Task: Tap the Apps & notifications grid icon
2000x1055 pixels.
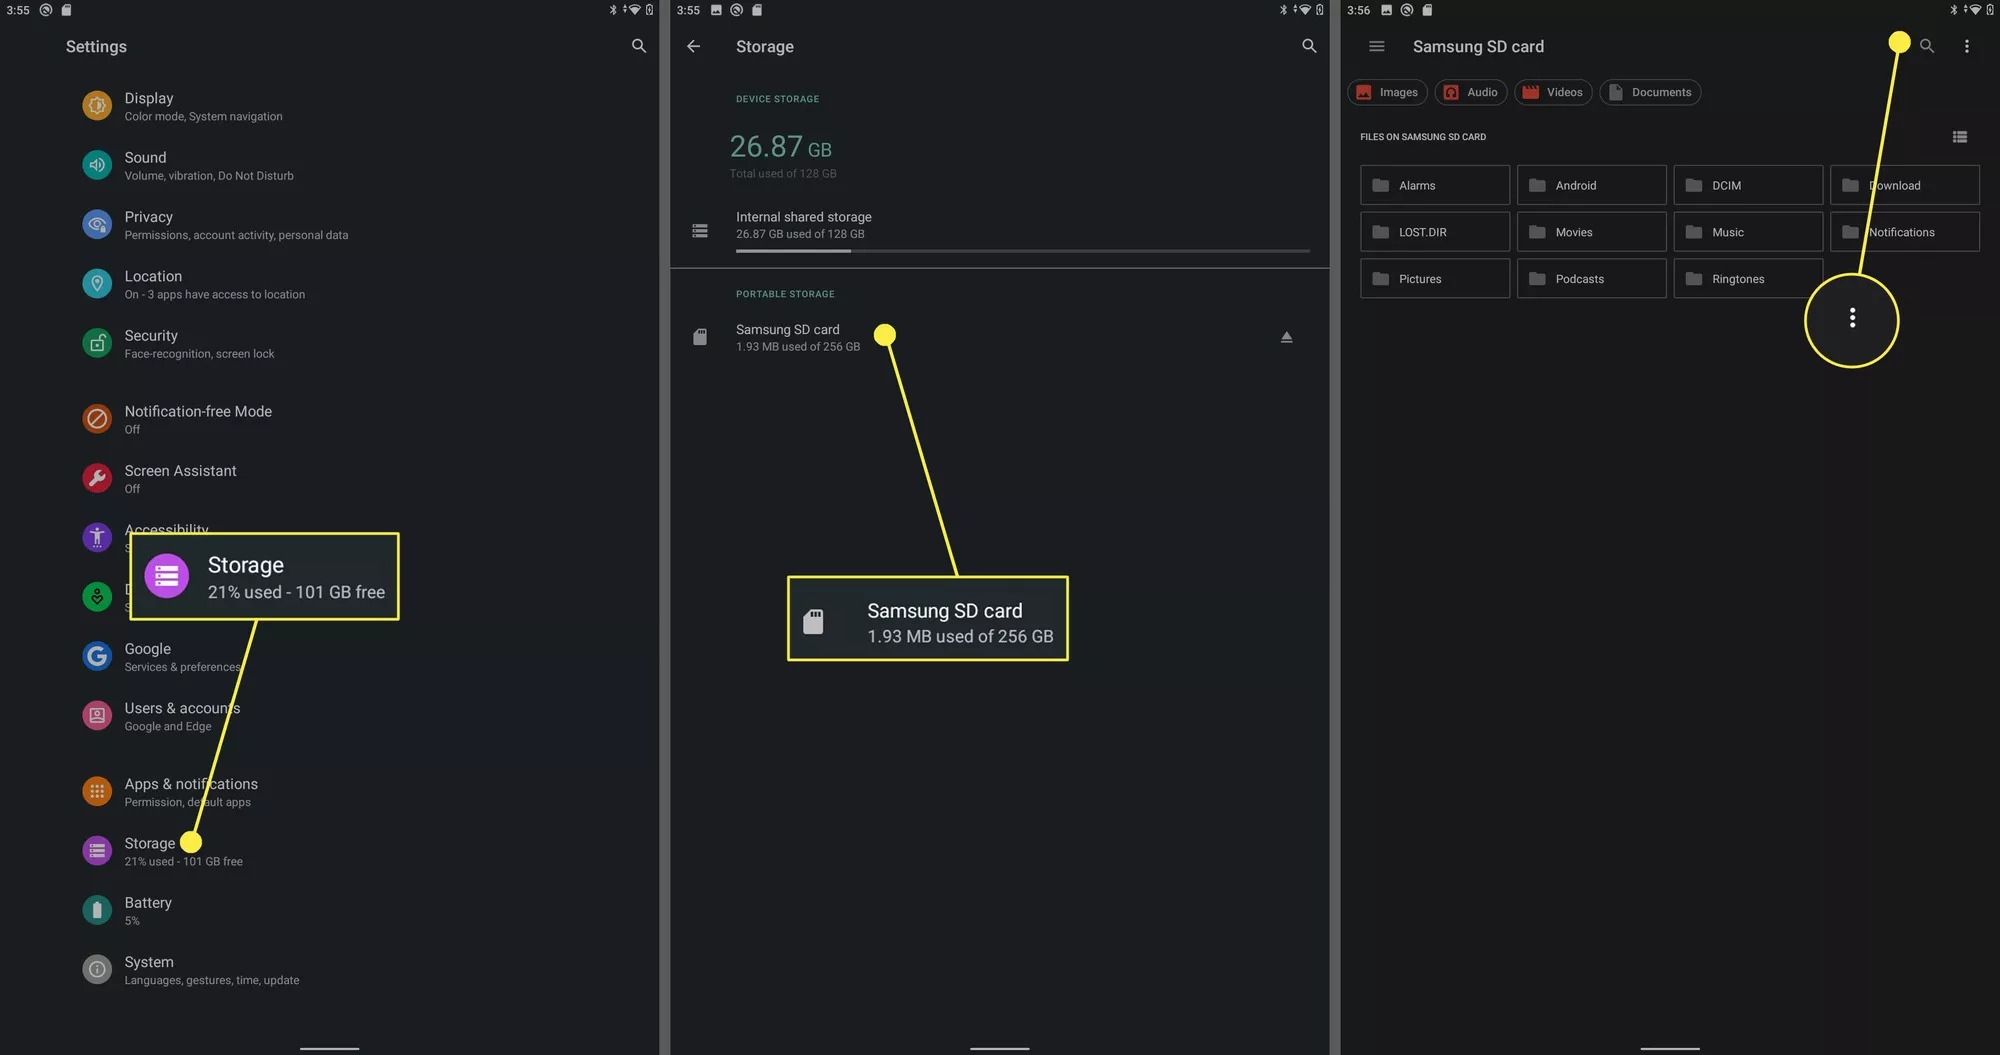Action: click(97, 792)
